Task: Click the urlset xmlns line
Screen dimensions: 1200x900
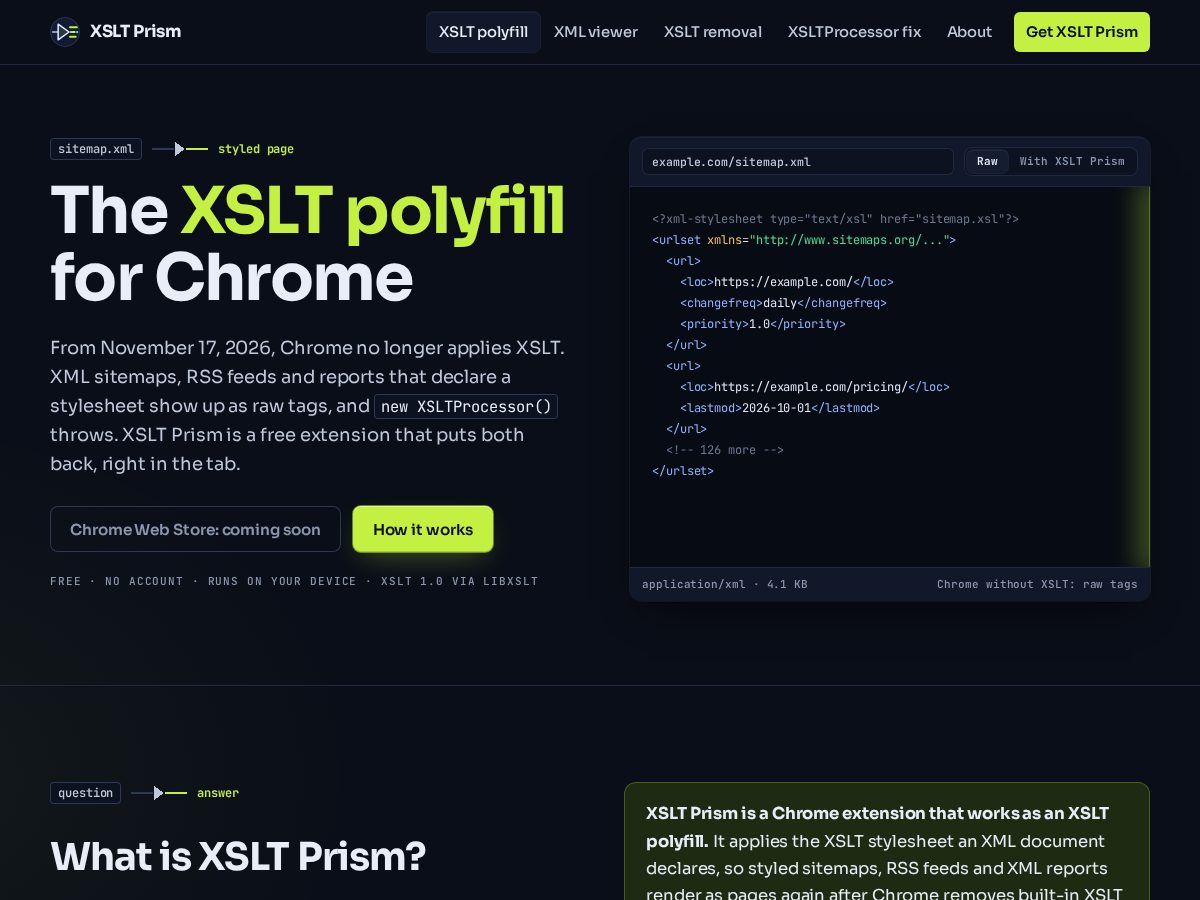Action: 804,240
